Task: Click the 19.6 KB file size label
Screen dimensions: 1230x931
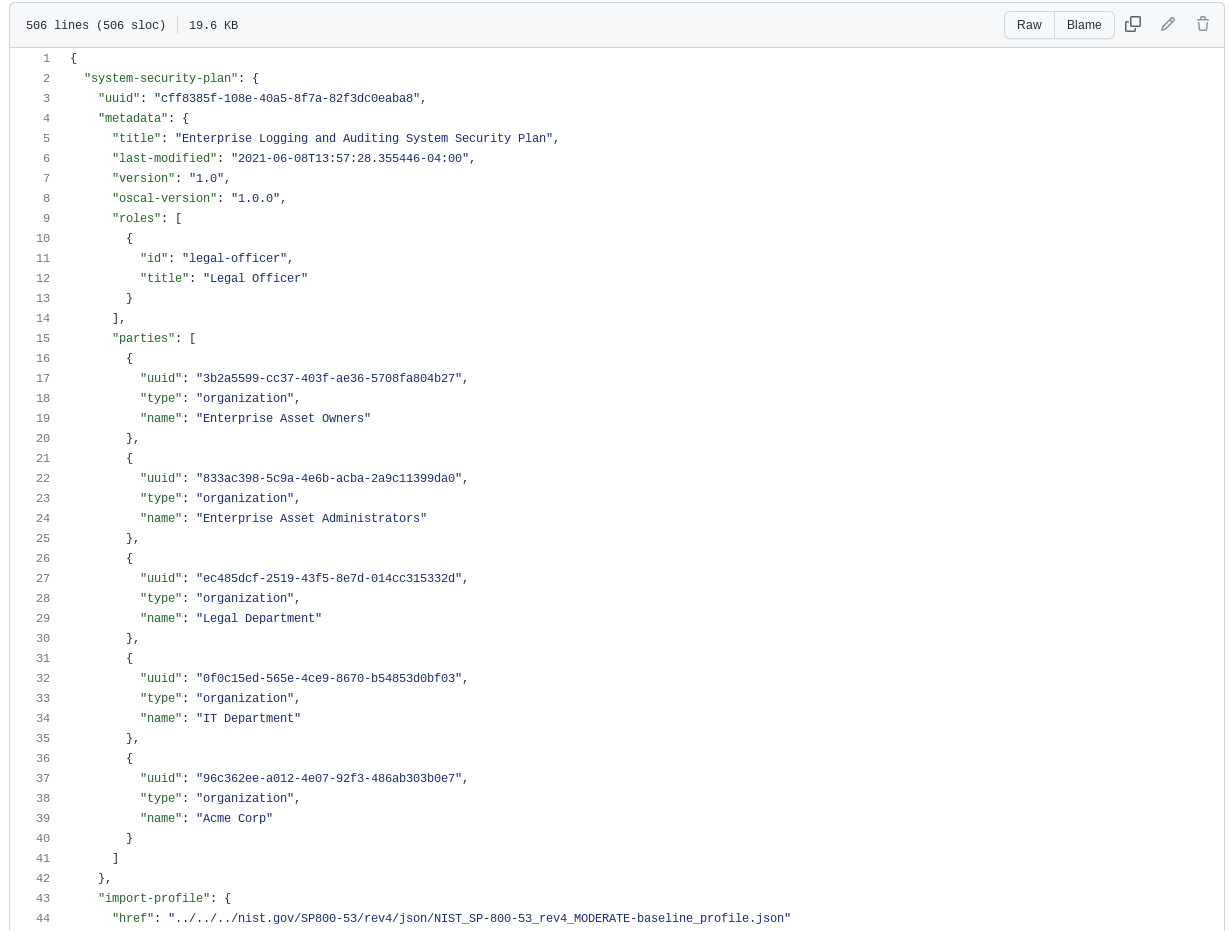Action: [213, 25]
